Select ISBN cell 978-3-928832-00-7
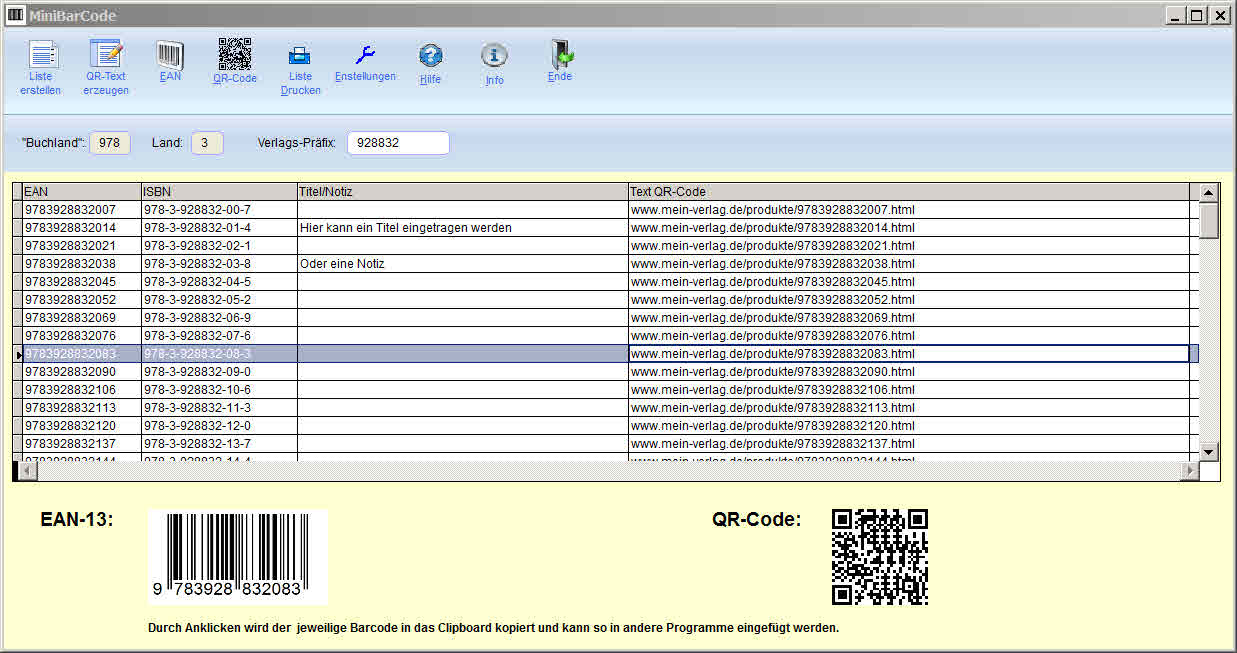 click(x=219, y=210)
